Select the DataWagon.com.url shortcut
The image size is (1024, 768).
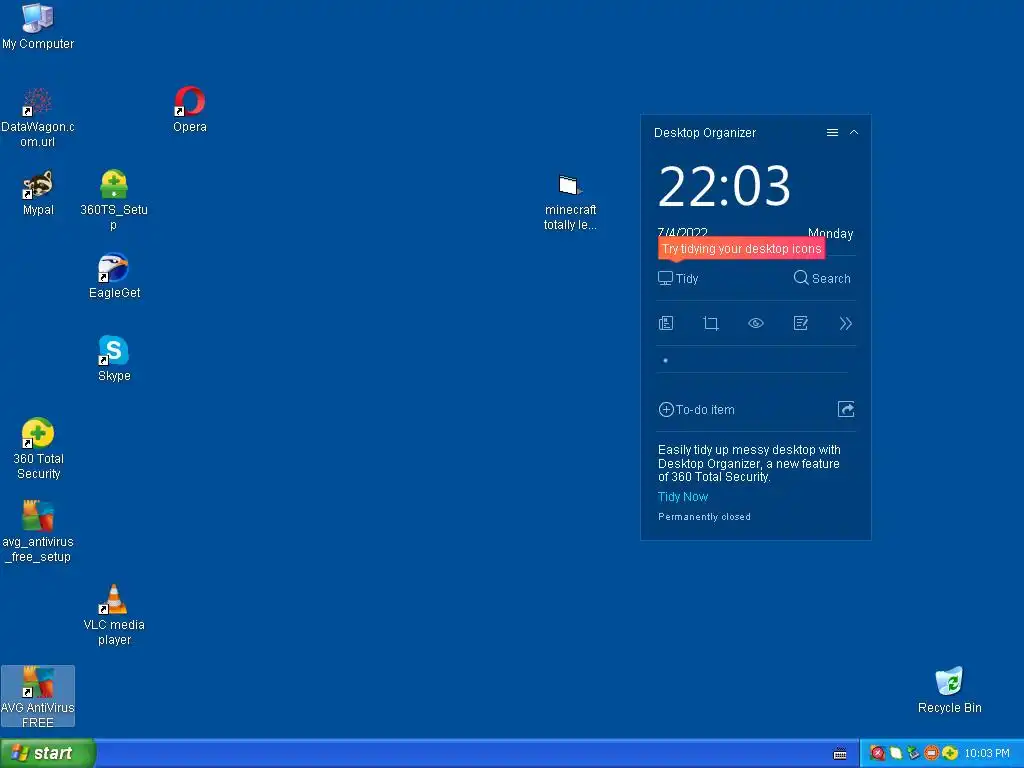(37, 118)
